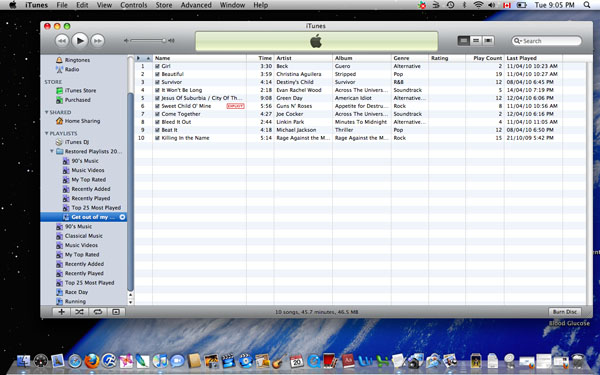Click the high-volume speaker icon

pyautogui.click(x=171, y=41)
